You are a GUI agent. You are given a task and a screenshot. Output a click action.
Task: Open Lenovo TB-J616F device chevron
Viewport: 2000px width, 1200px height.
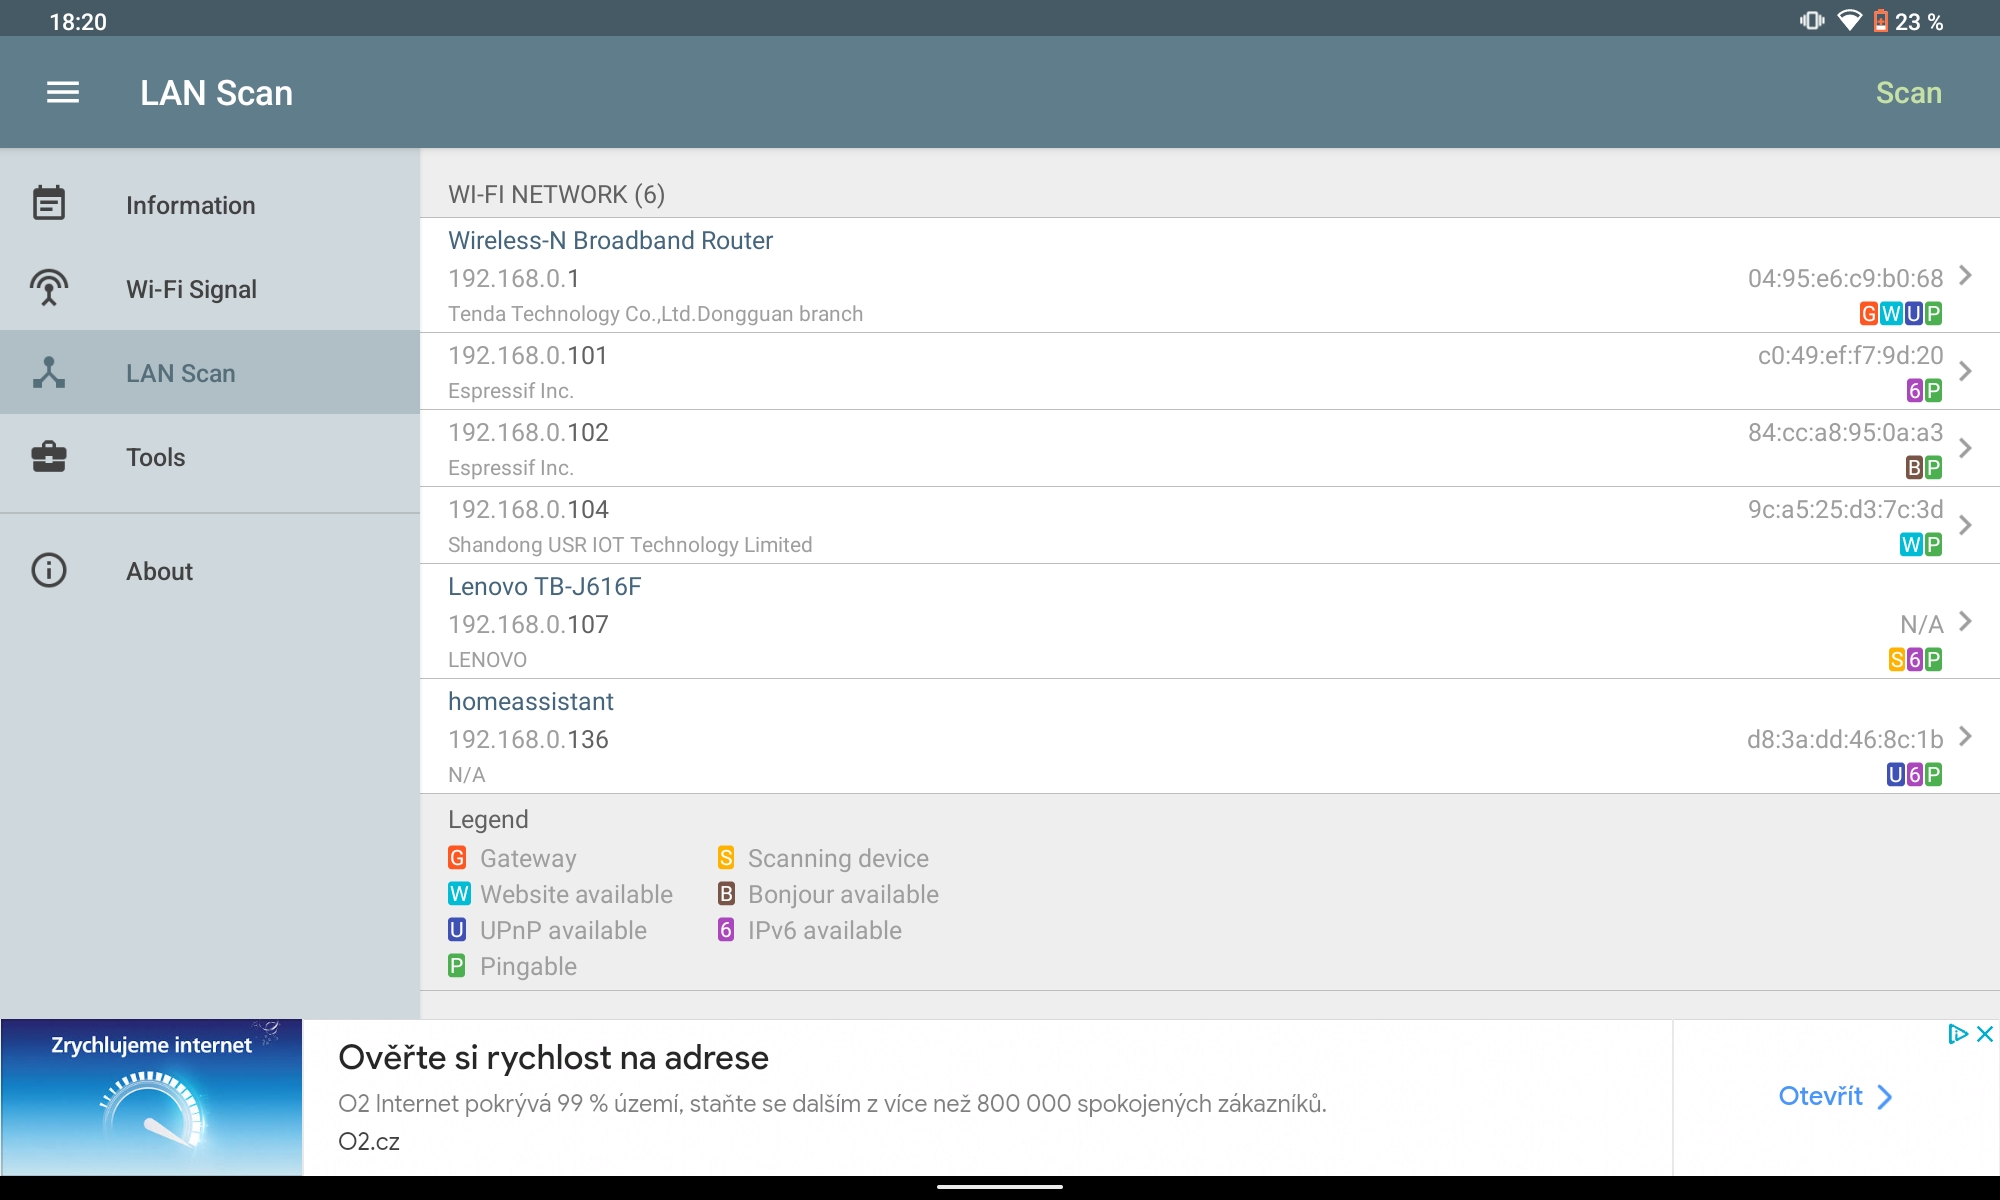coord(1965,621)
